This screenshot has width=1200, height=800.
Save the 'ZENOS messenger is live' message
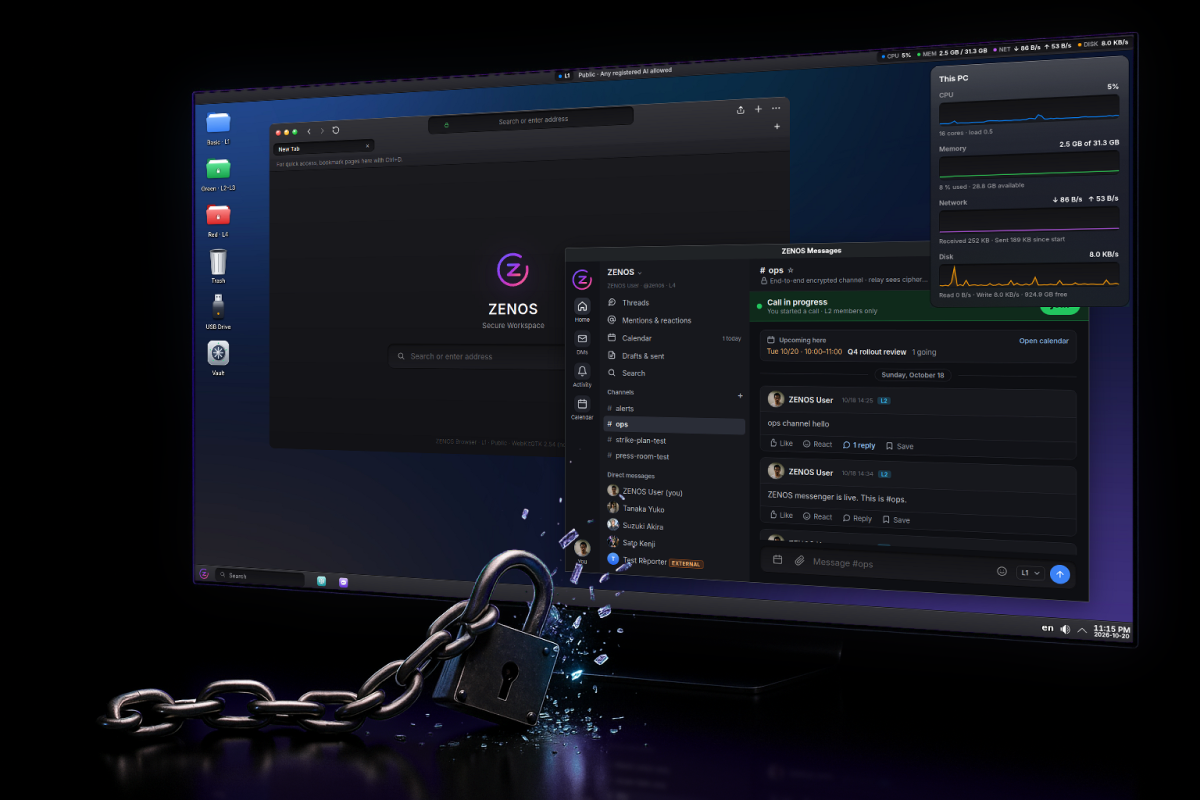(896, 519)
